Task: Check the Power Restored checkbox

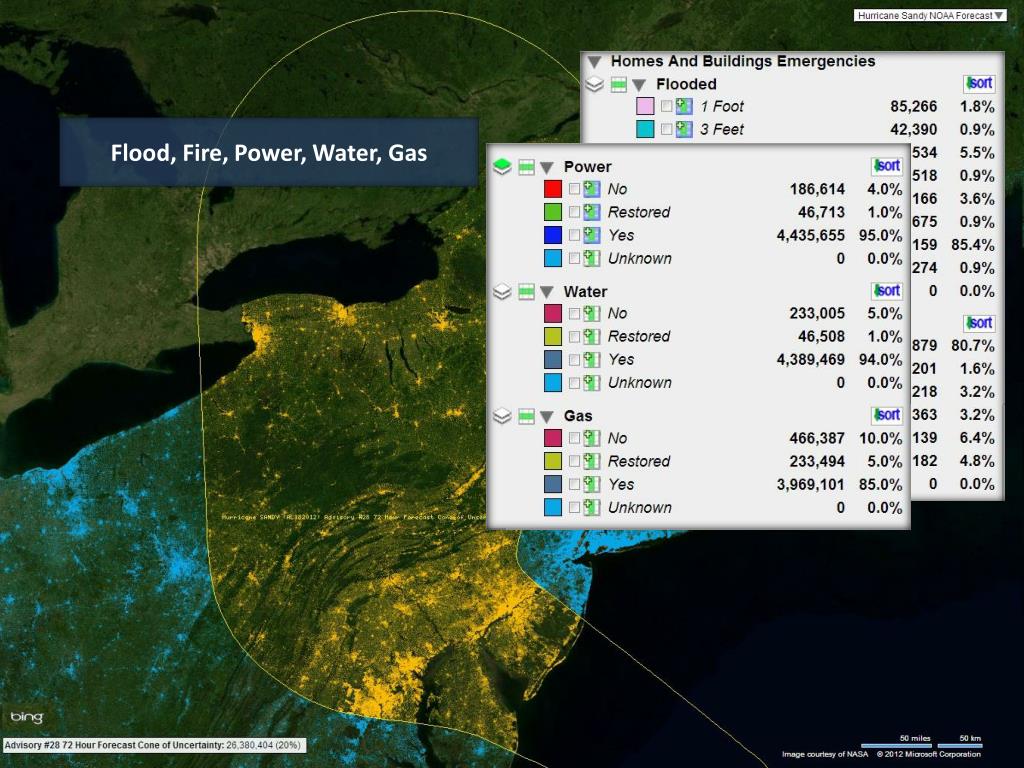Action: [574, 212]
